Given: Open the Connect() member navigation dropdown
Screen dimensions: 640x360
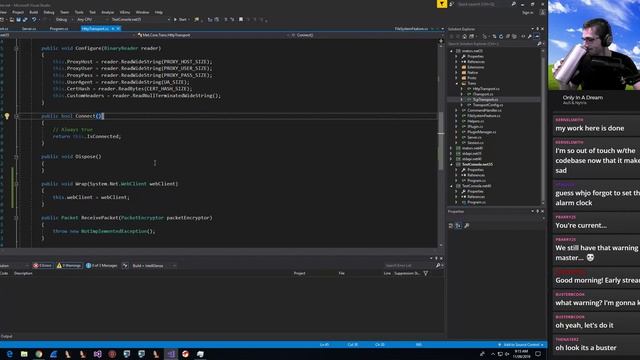Looking at the screenshot, I should [x=363, y=35].
